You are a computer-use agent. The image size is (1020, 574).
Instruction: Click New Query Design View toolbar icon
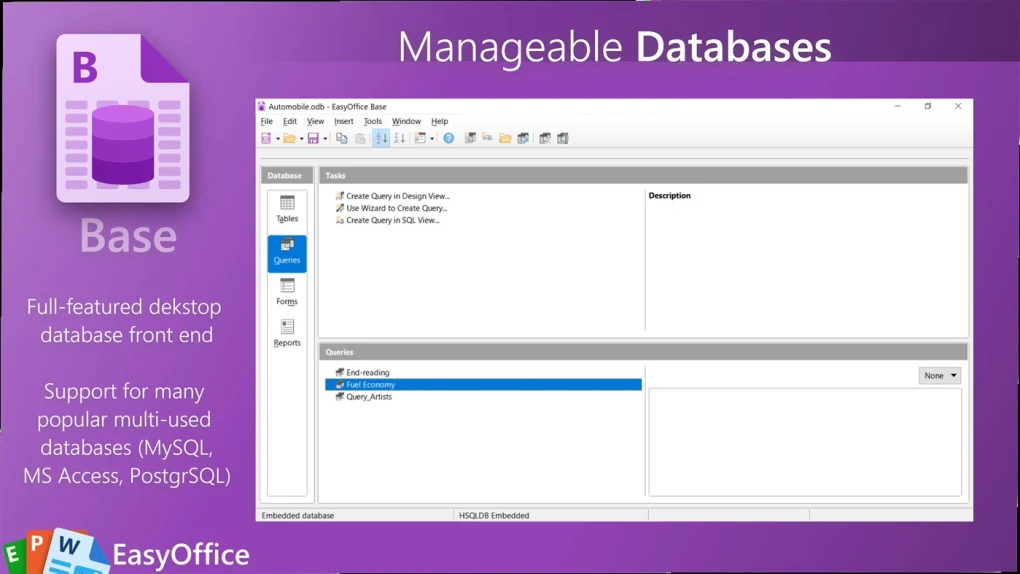pyautogui.click(x=470, y=138)
